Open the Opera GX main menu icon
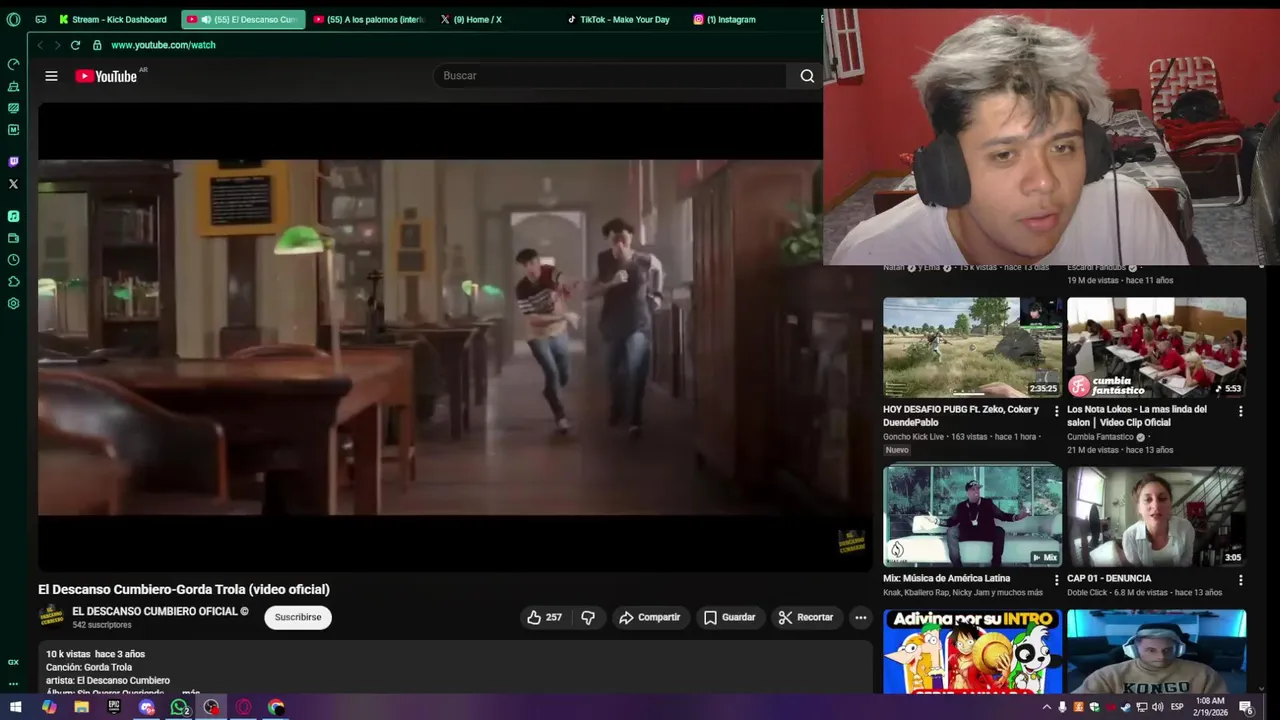This screenshot has height=720, width=1280. (13, 19)
